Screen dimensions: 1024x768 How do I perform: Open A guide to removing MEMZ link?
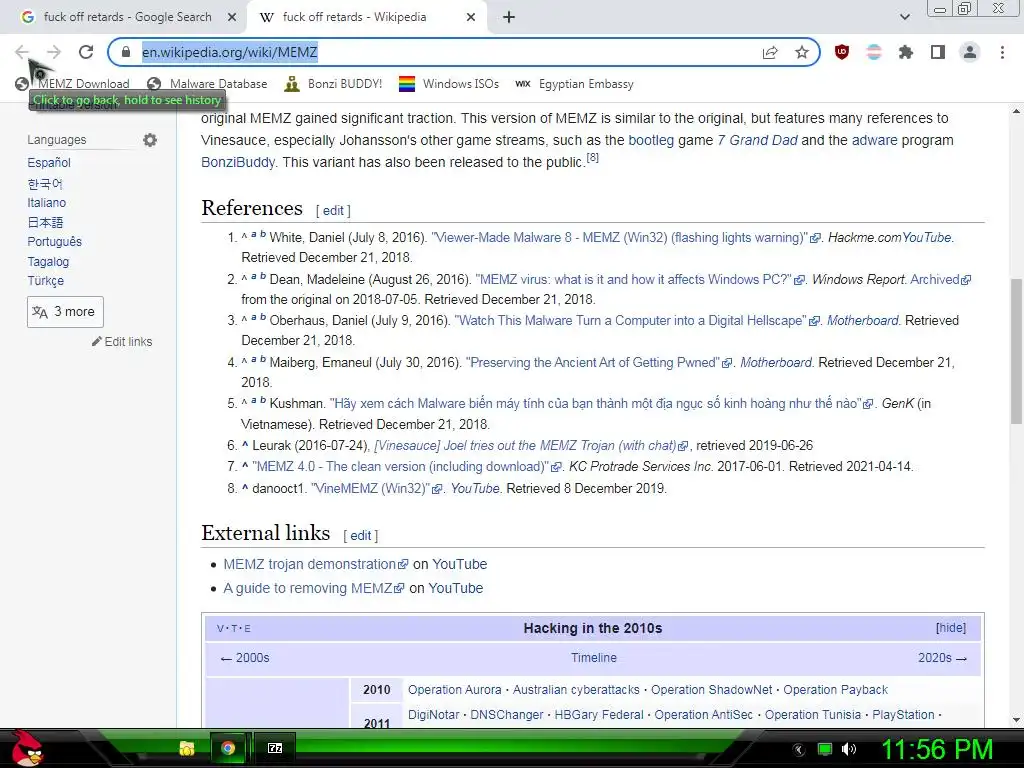coord(313,588)
